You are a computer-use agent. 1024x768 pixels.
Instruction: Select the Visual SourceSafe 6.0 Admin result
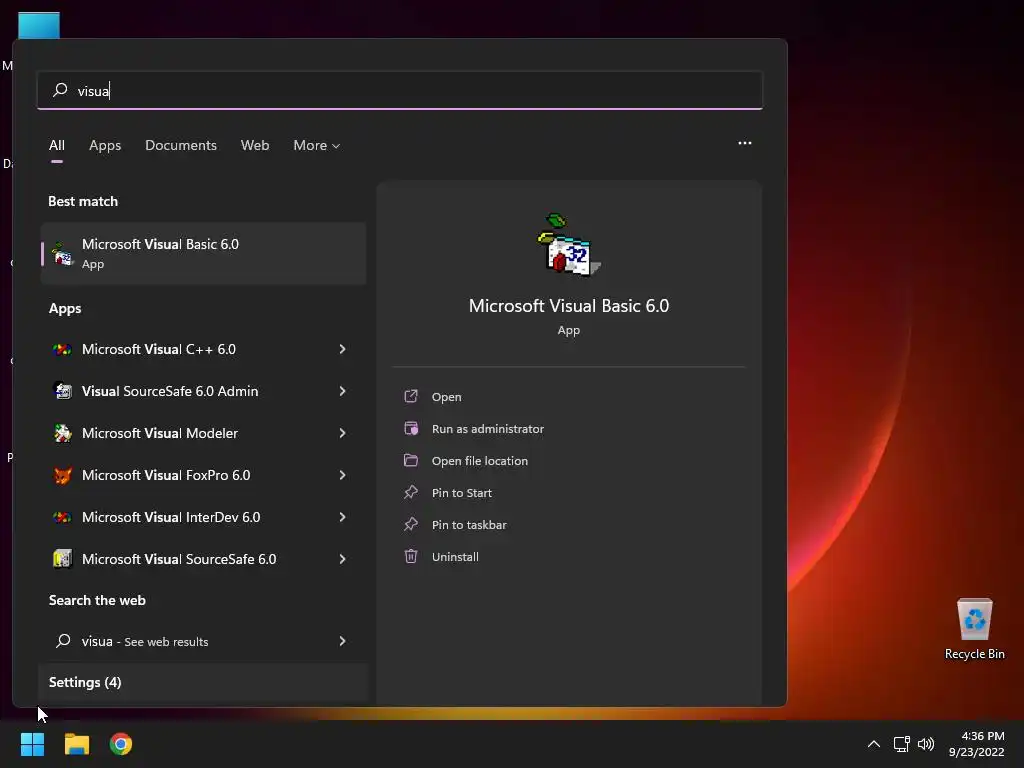pyautogui.click(x=203, y=391)
